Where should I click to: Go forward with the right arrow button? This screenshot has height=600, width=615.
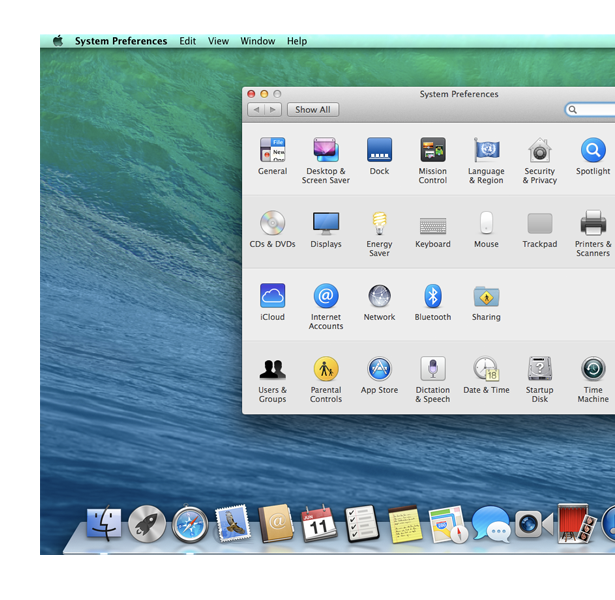pyautogui.click(x=273, y=109)
